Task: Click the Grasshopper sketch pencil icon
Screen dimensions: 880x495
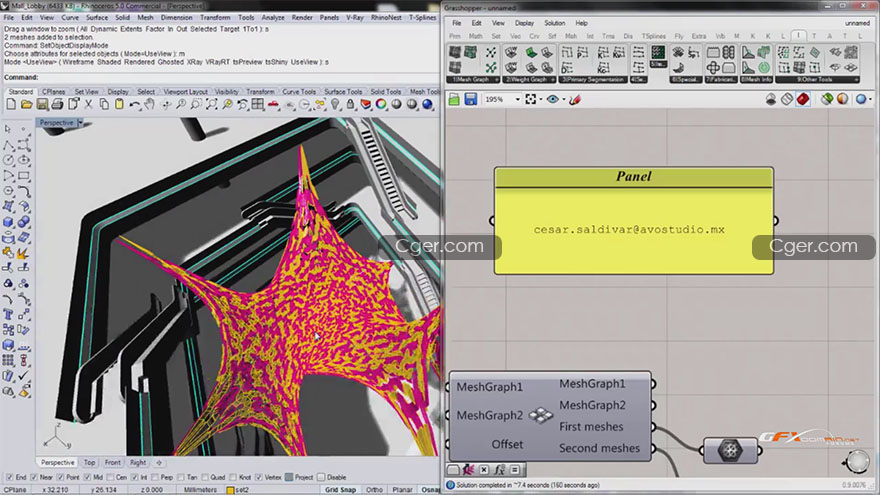Action: point(575,100)
